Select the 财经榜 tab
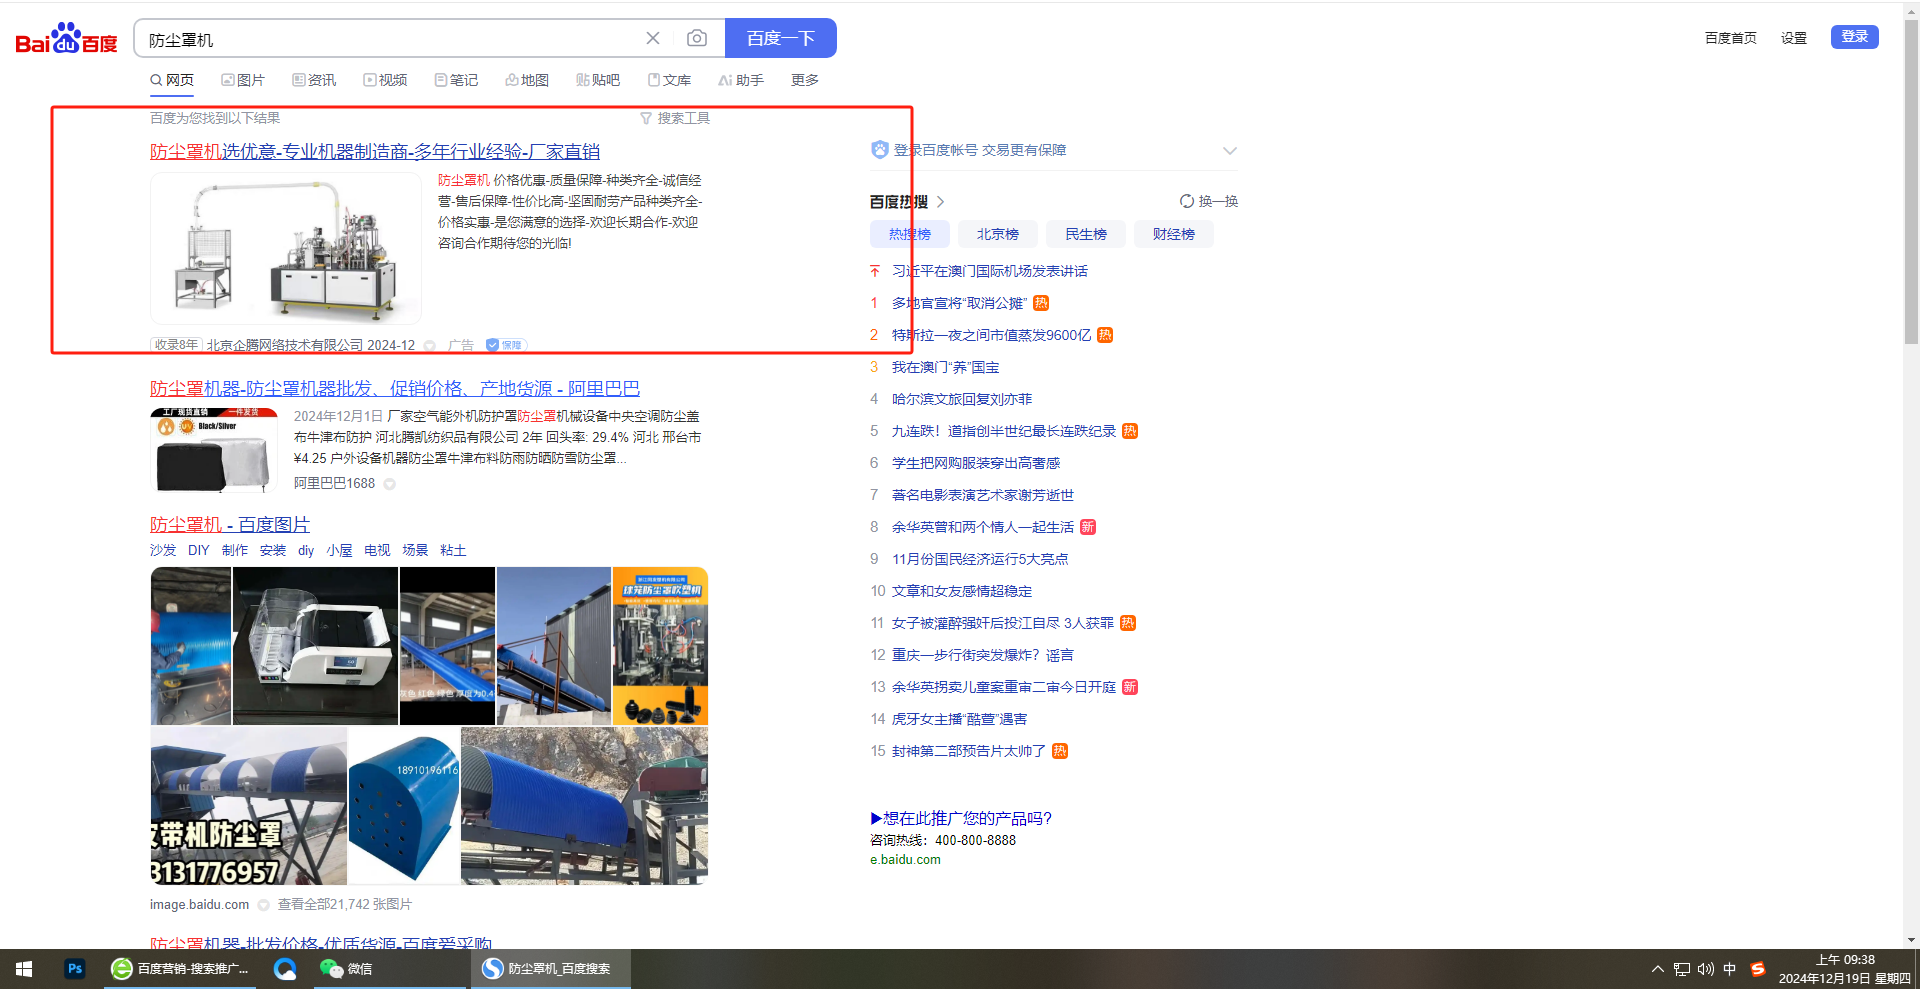 click(x=1174, y=234)
